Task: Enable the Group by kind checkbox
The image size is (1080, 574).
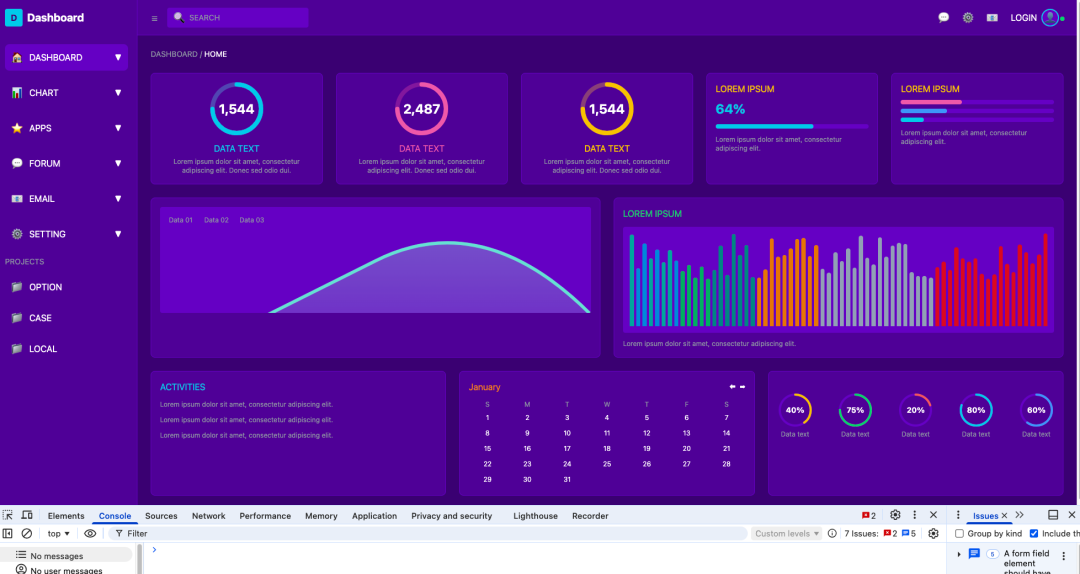Action: tap(959, 534)
